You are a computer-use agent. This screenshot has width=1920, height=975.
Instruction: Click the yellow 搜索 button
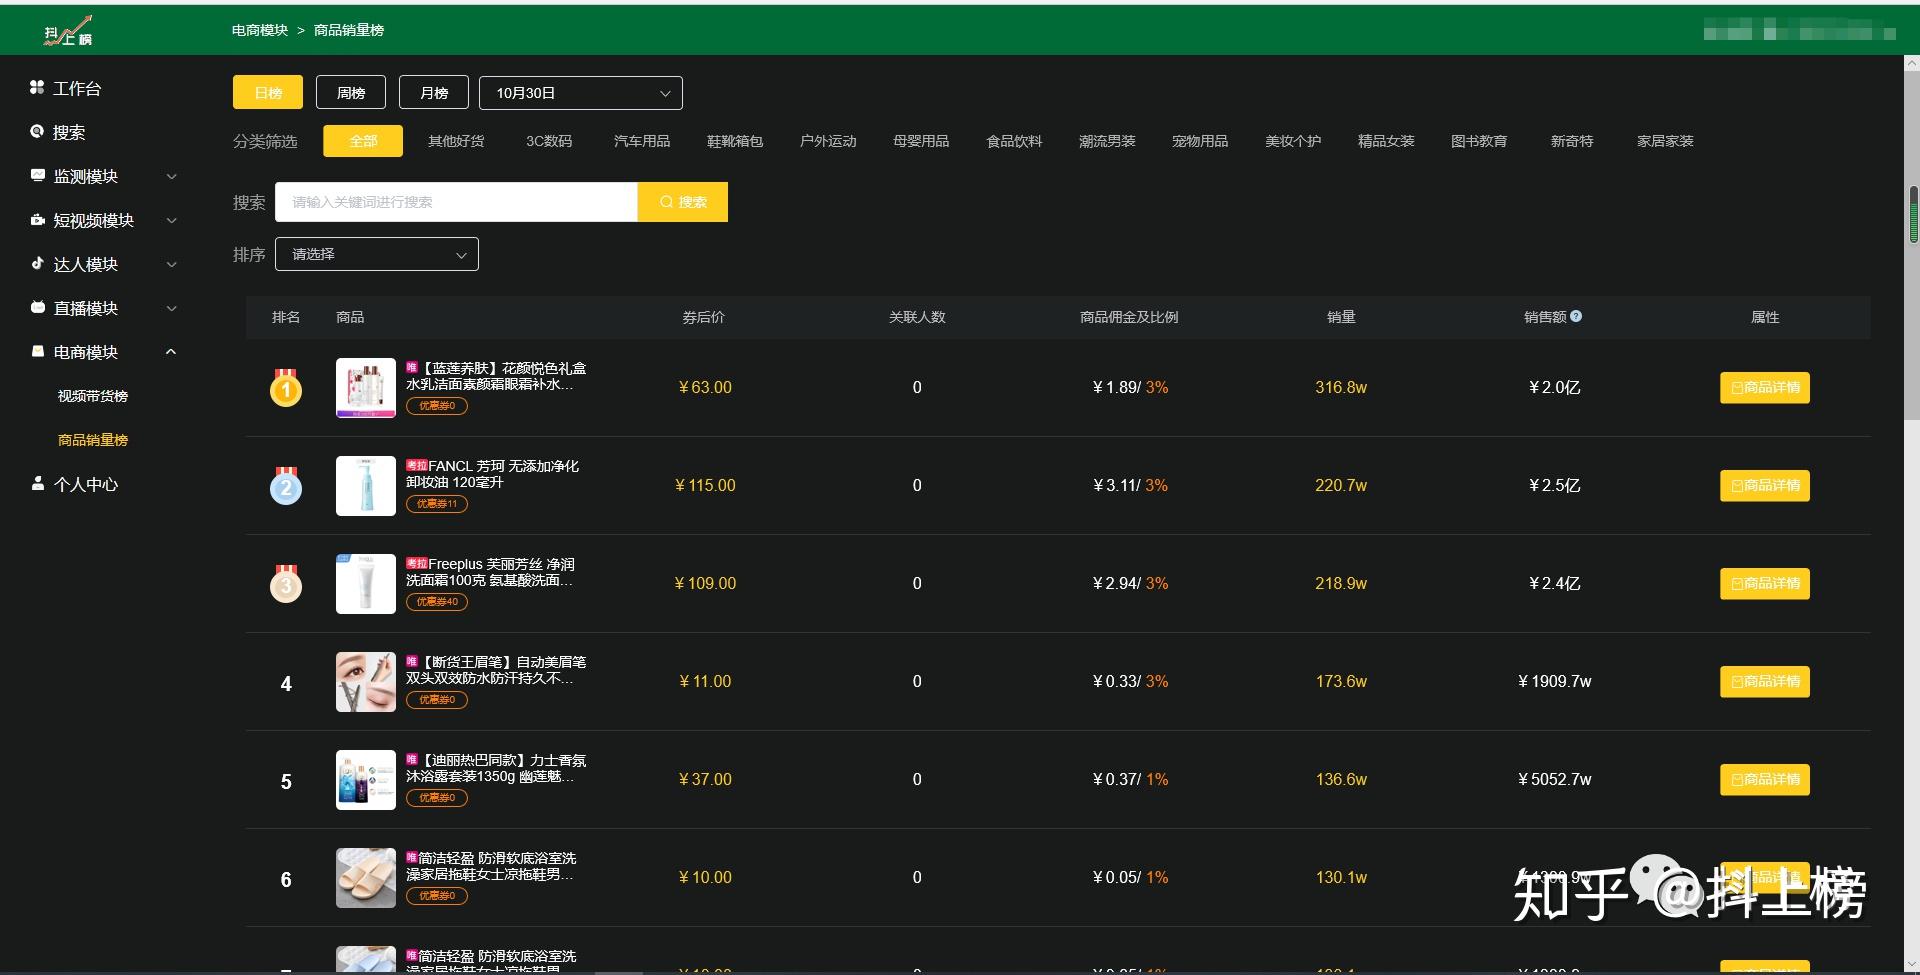coord(683,202)
